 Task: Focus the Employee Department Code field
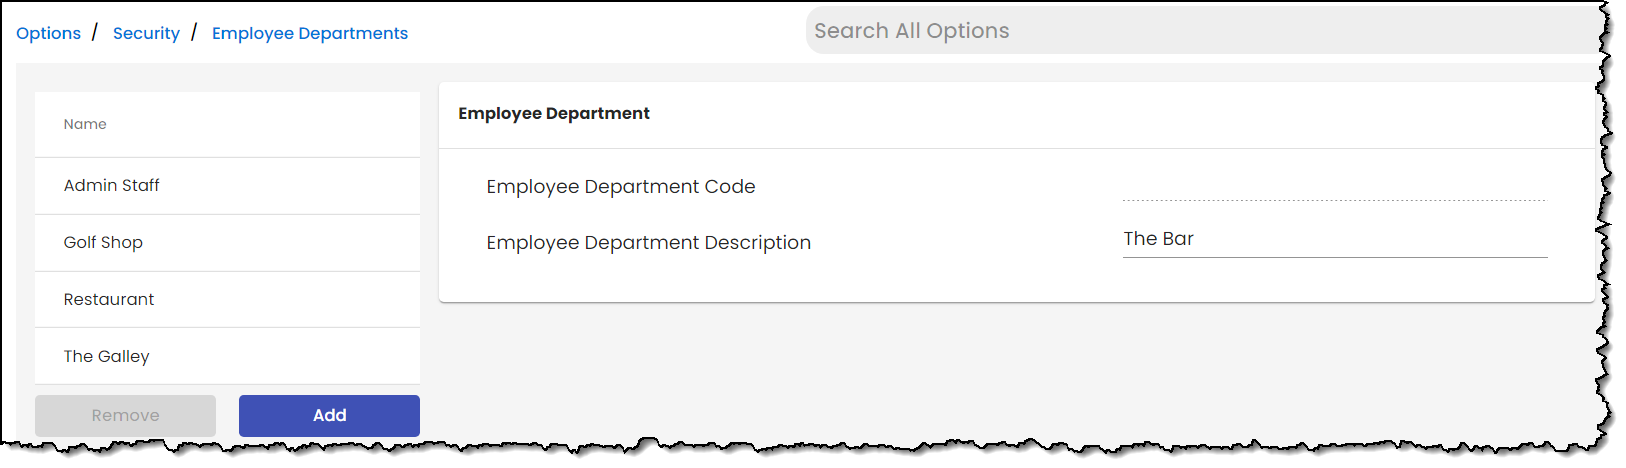click(1334, 187)
